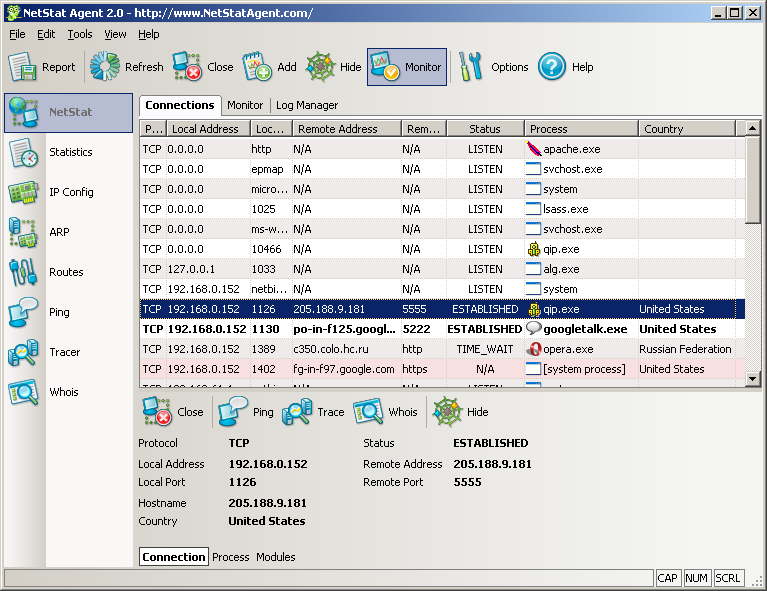The height and width of the screenshot is (591, 767).
Task: Click the SCRL status bar indicator
Action: 728,578
